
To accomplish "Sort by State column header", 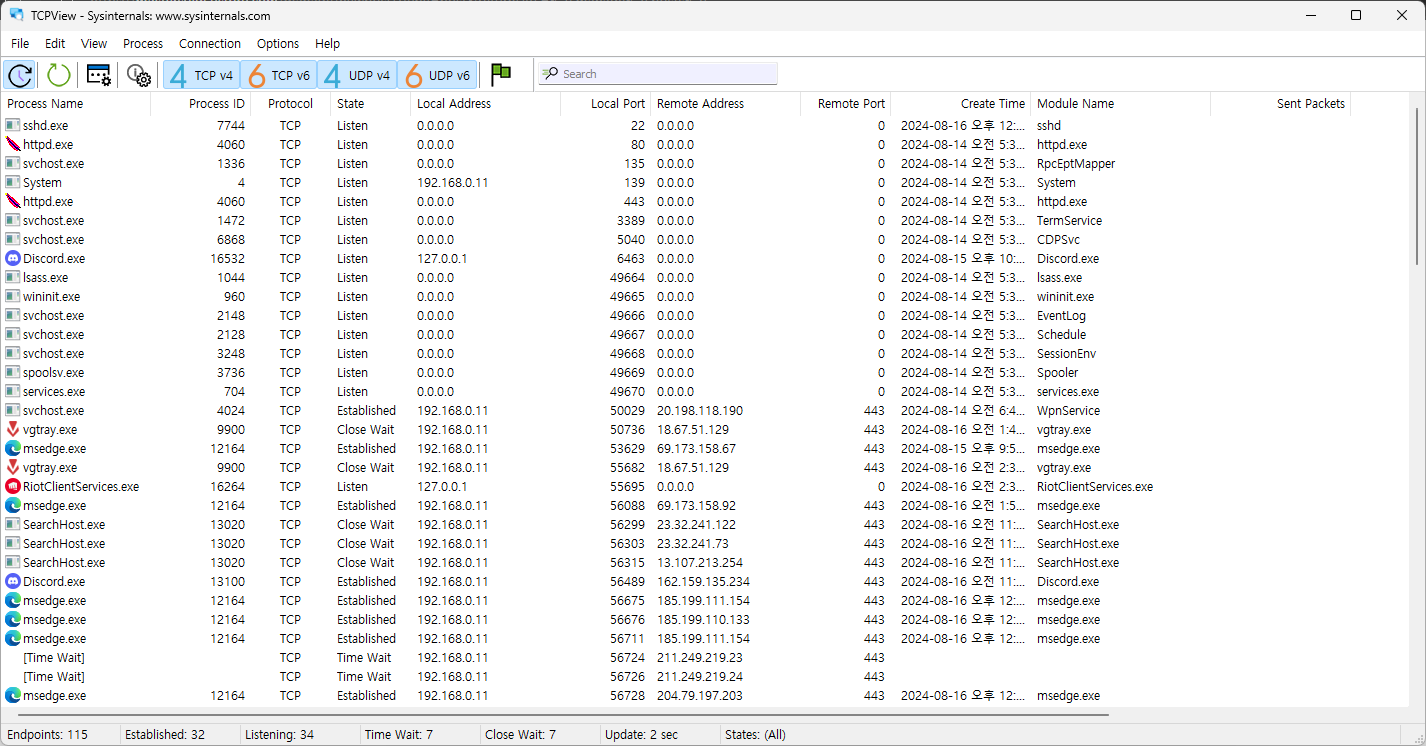I will coord(371,103).
